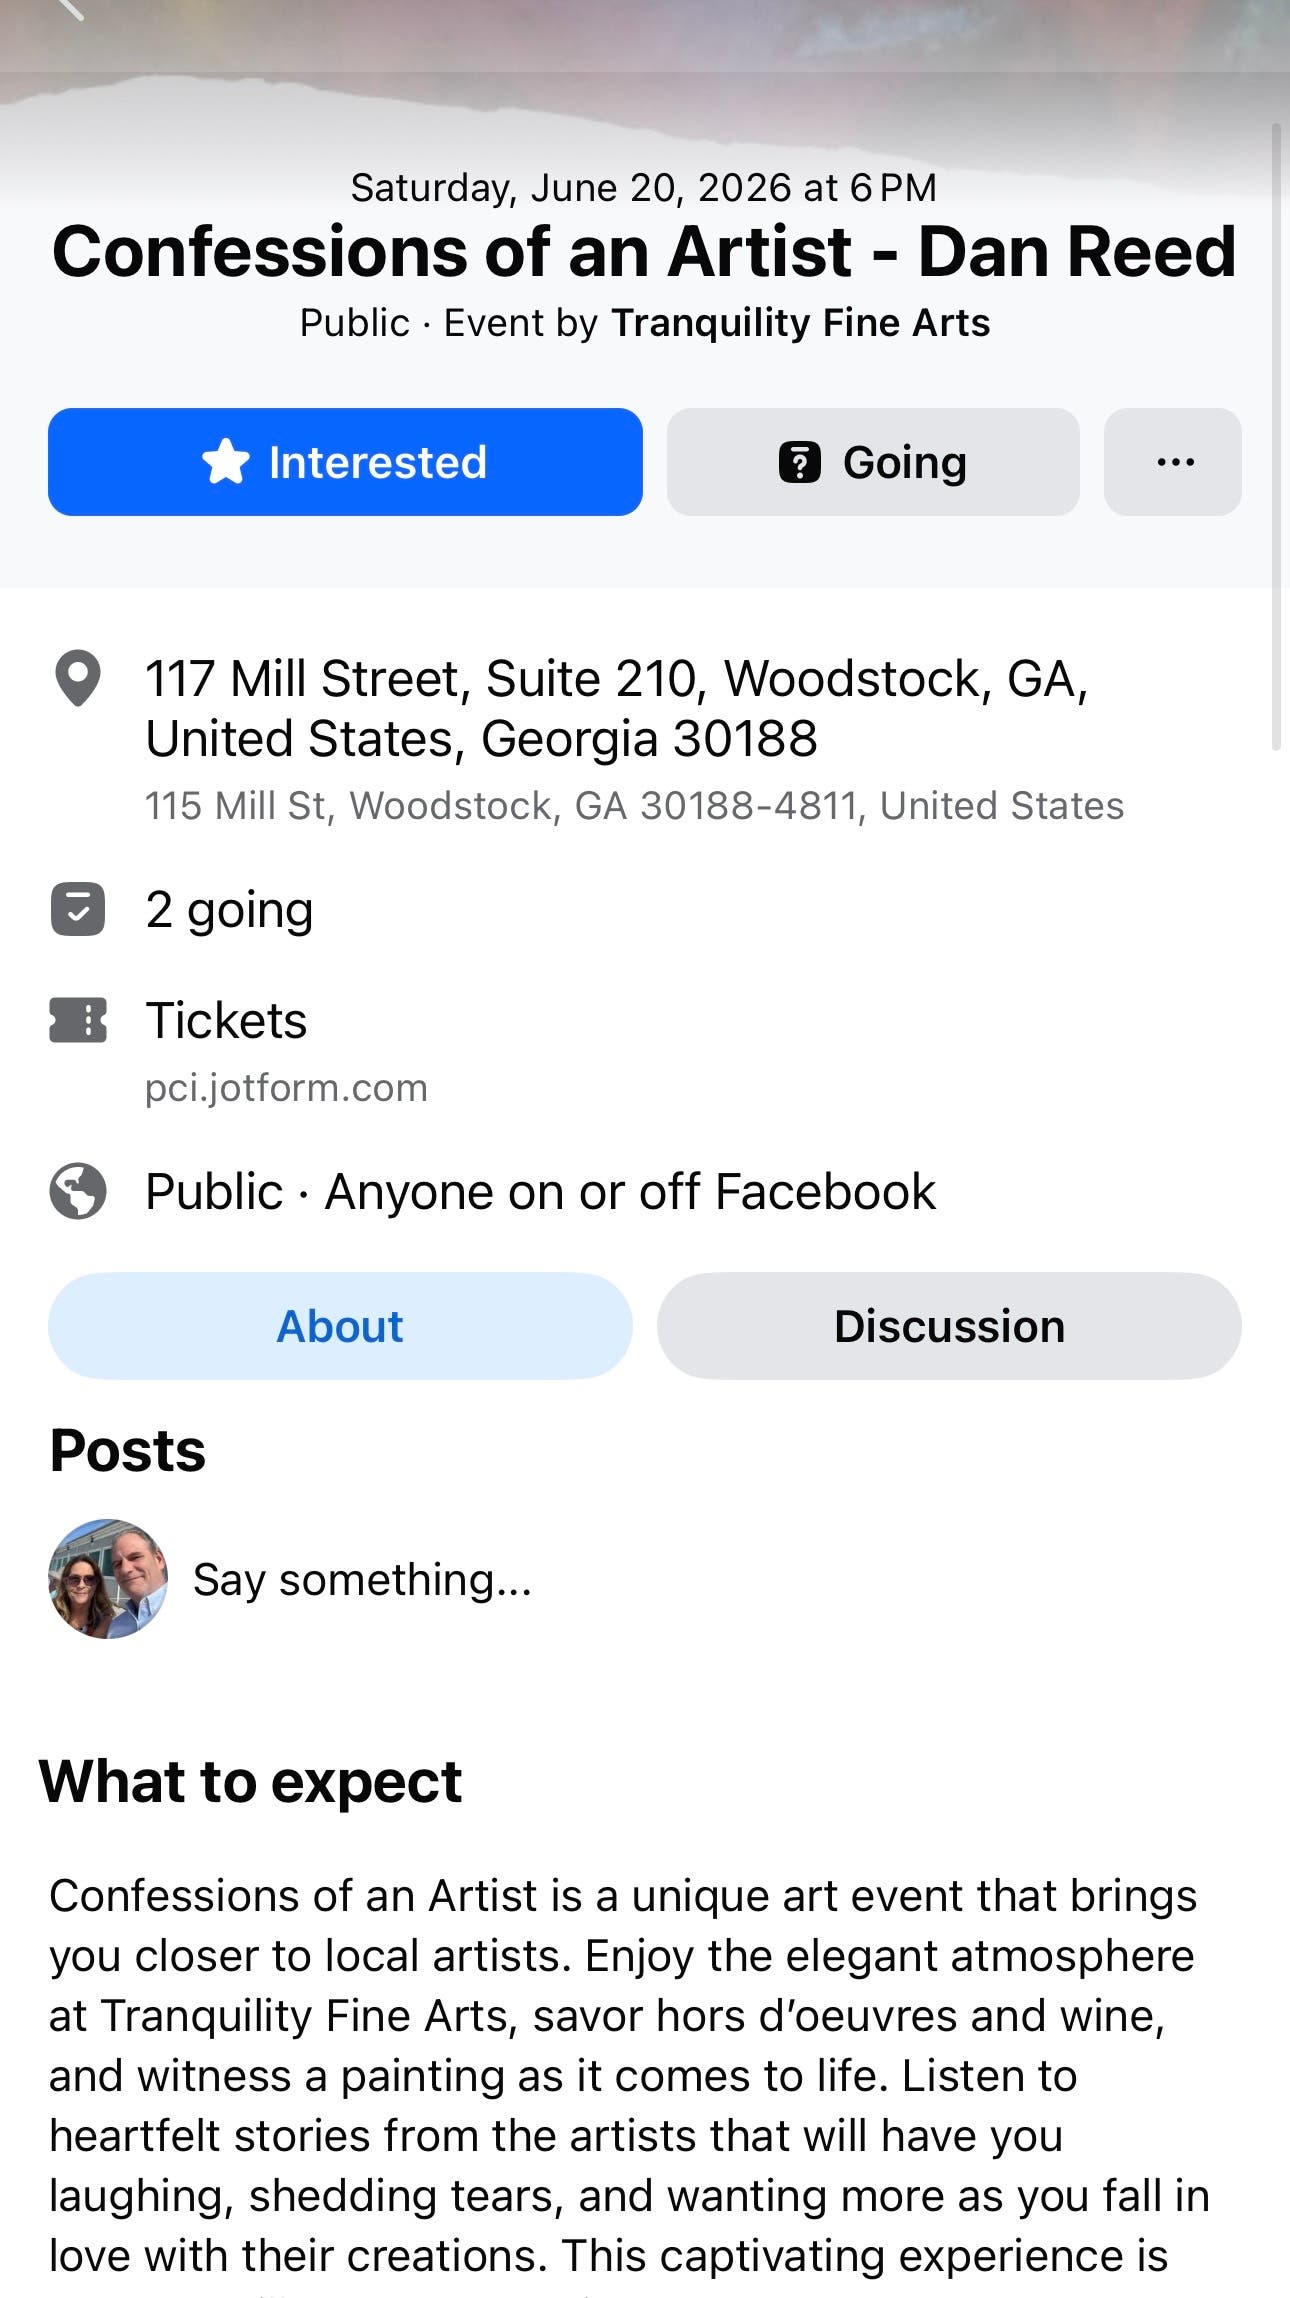The width and height of the screenshot is (1290, 2298).
Task: Tap the back arrow at top left
Action: point(68,8)
